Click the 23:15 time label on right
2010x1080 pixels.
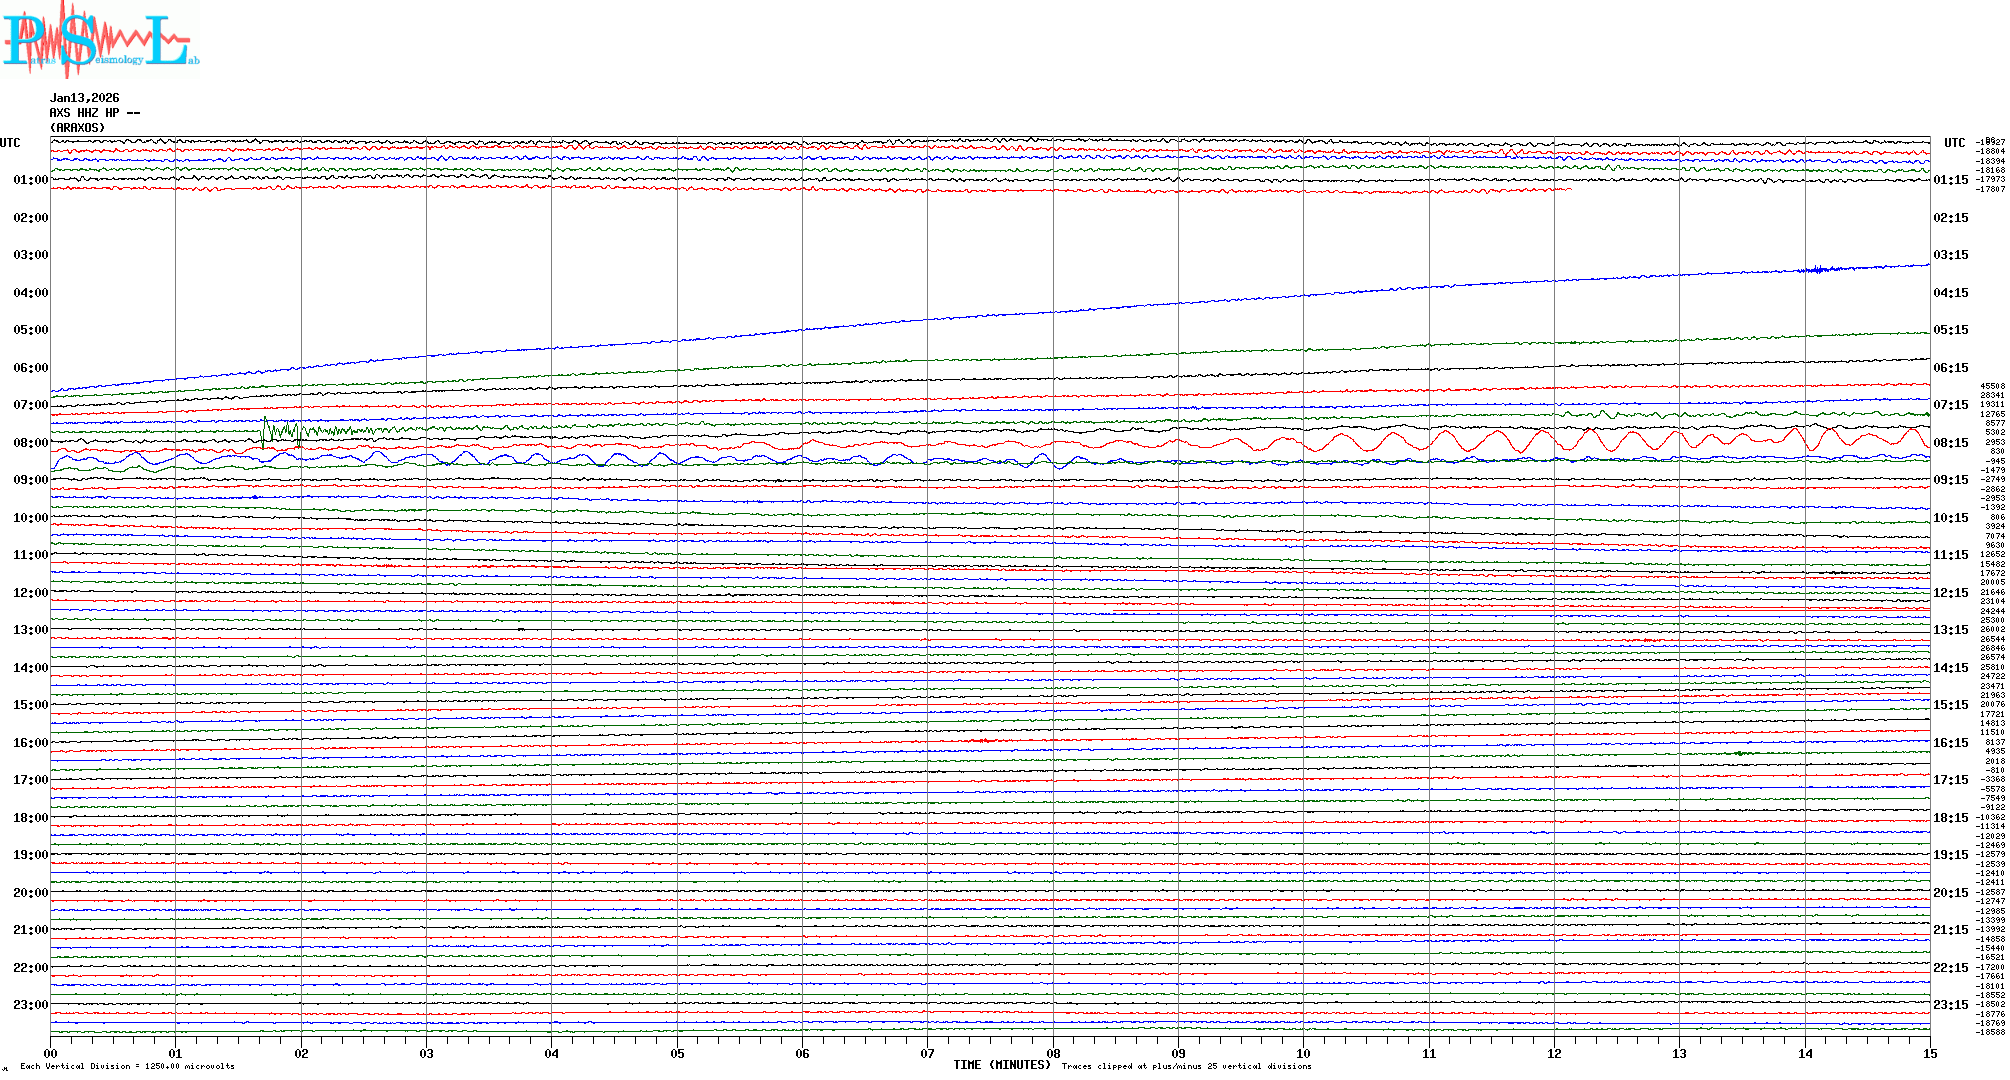coord(1950,1005)
